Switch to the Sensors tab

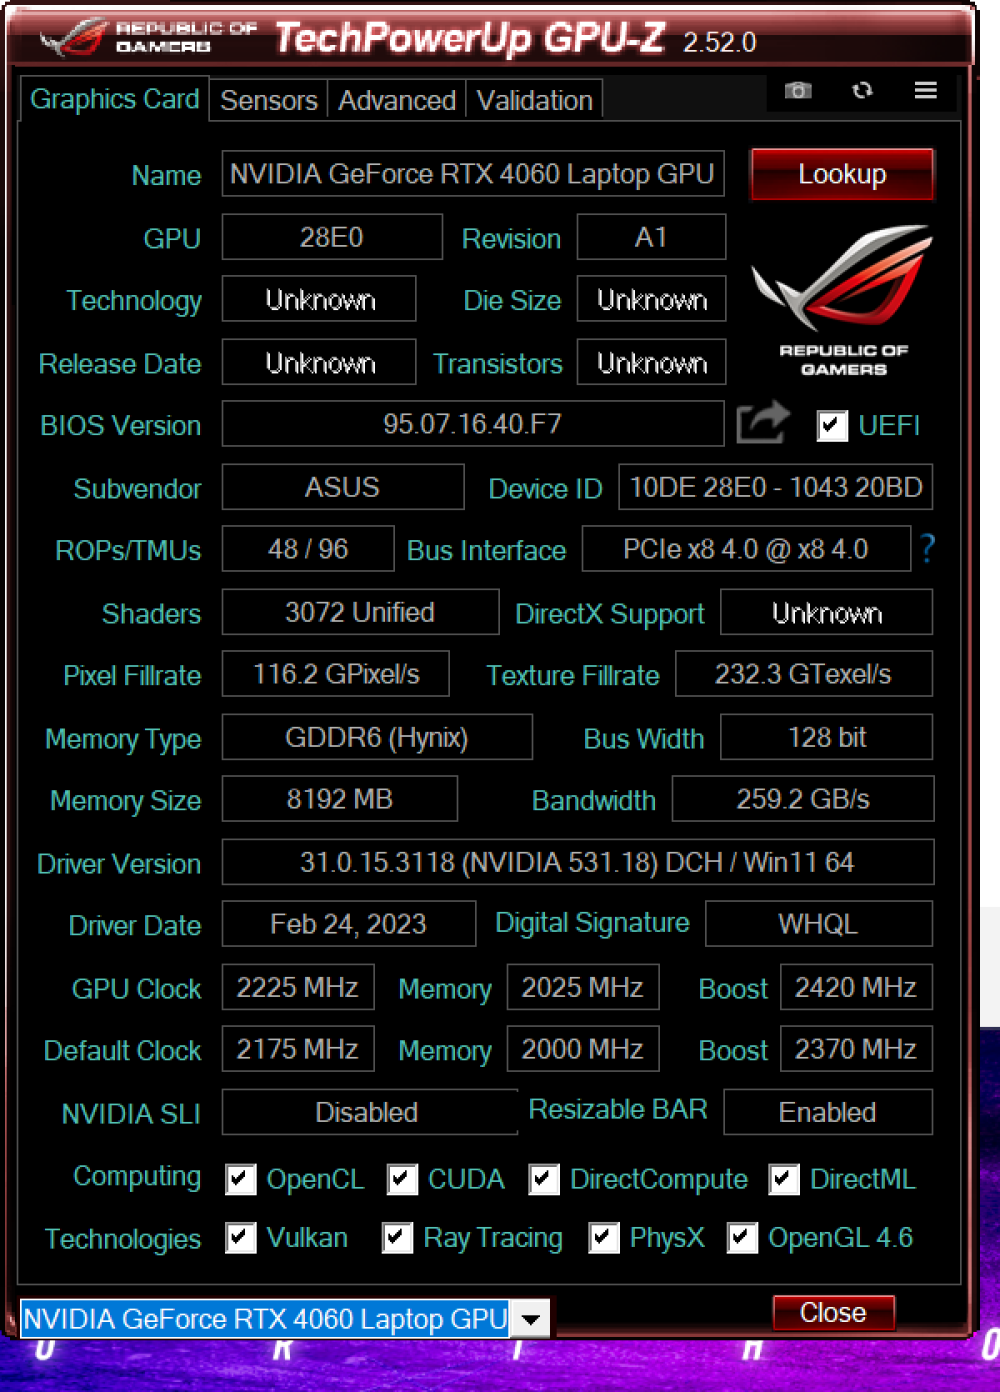coord(268,101)
